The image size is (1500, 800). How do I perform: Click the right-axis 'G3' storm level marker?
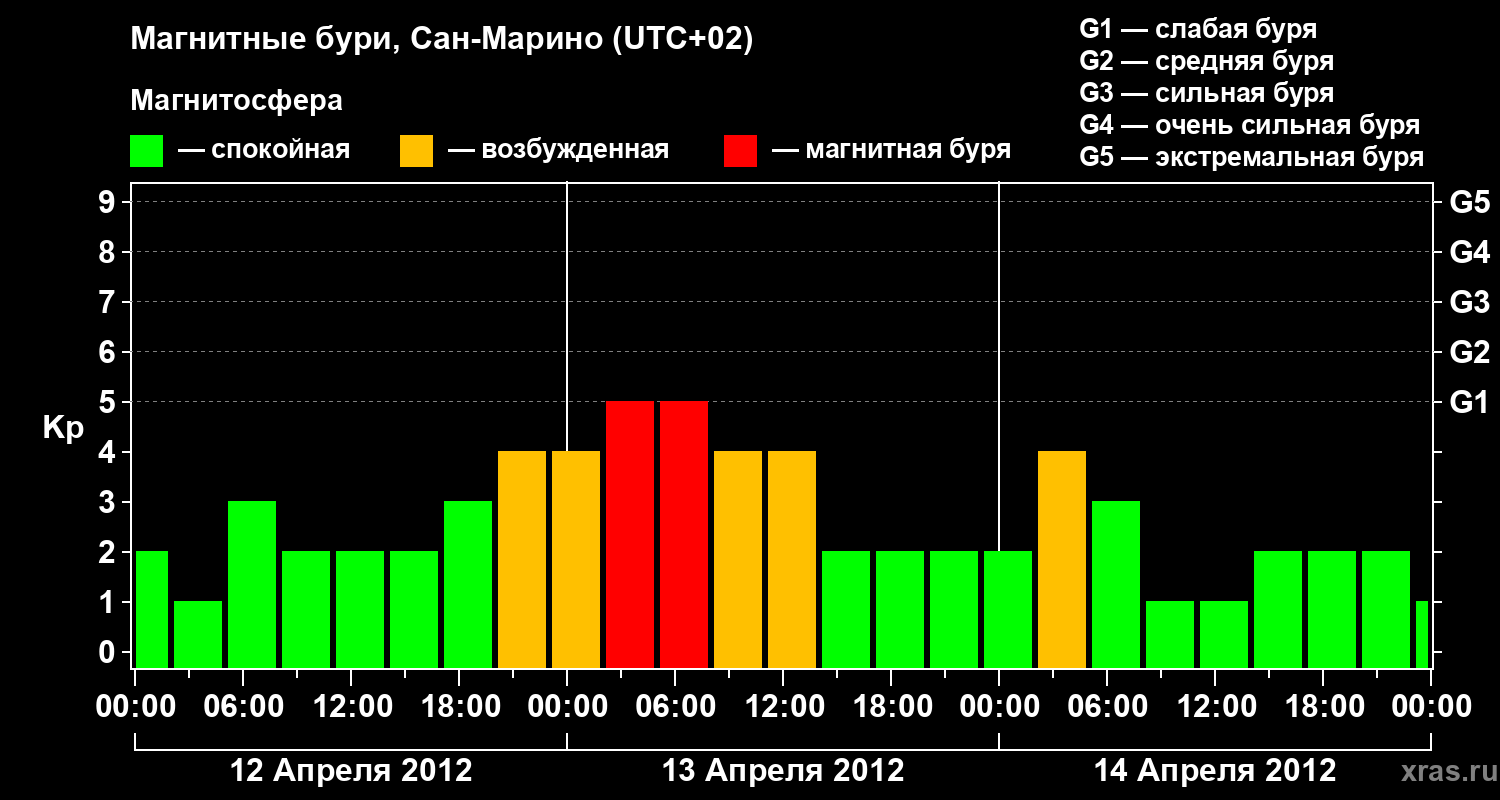(x=1469, y=302)
